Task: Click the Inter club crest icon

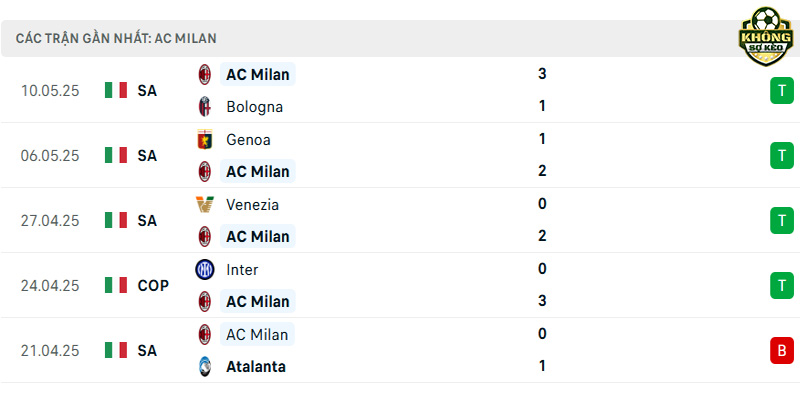Action: (205, 269)
